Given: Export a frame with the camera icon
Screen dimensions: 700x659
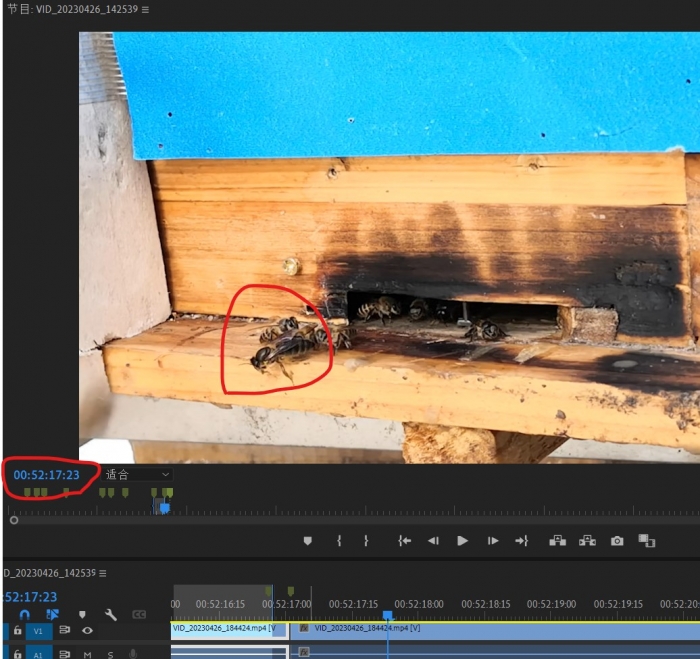Looking at the screenshot, I should point(617,541).
